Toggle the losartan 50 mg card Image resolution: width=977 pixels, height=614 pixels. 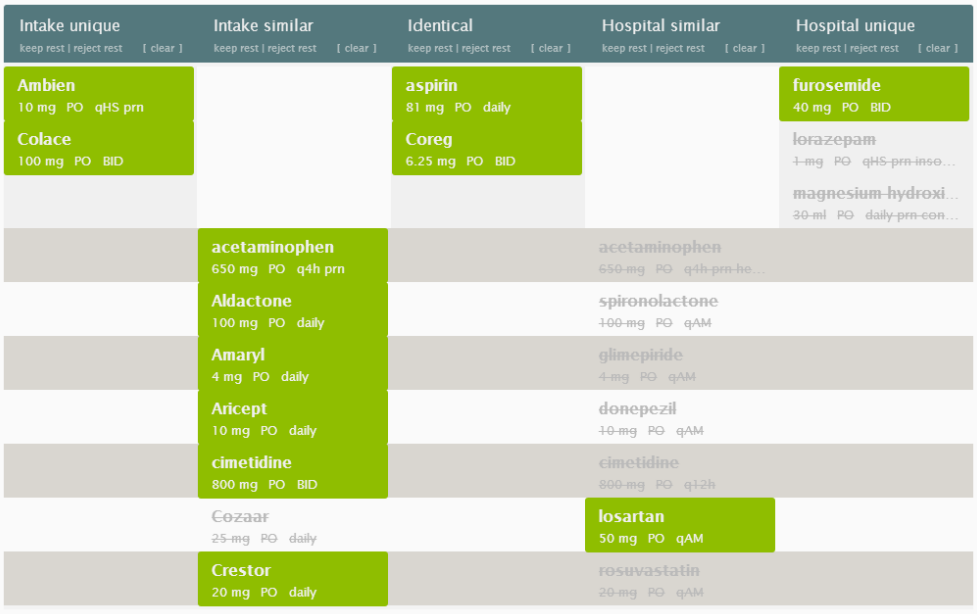[680, 526]
